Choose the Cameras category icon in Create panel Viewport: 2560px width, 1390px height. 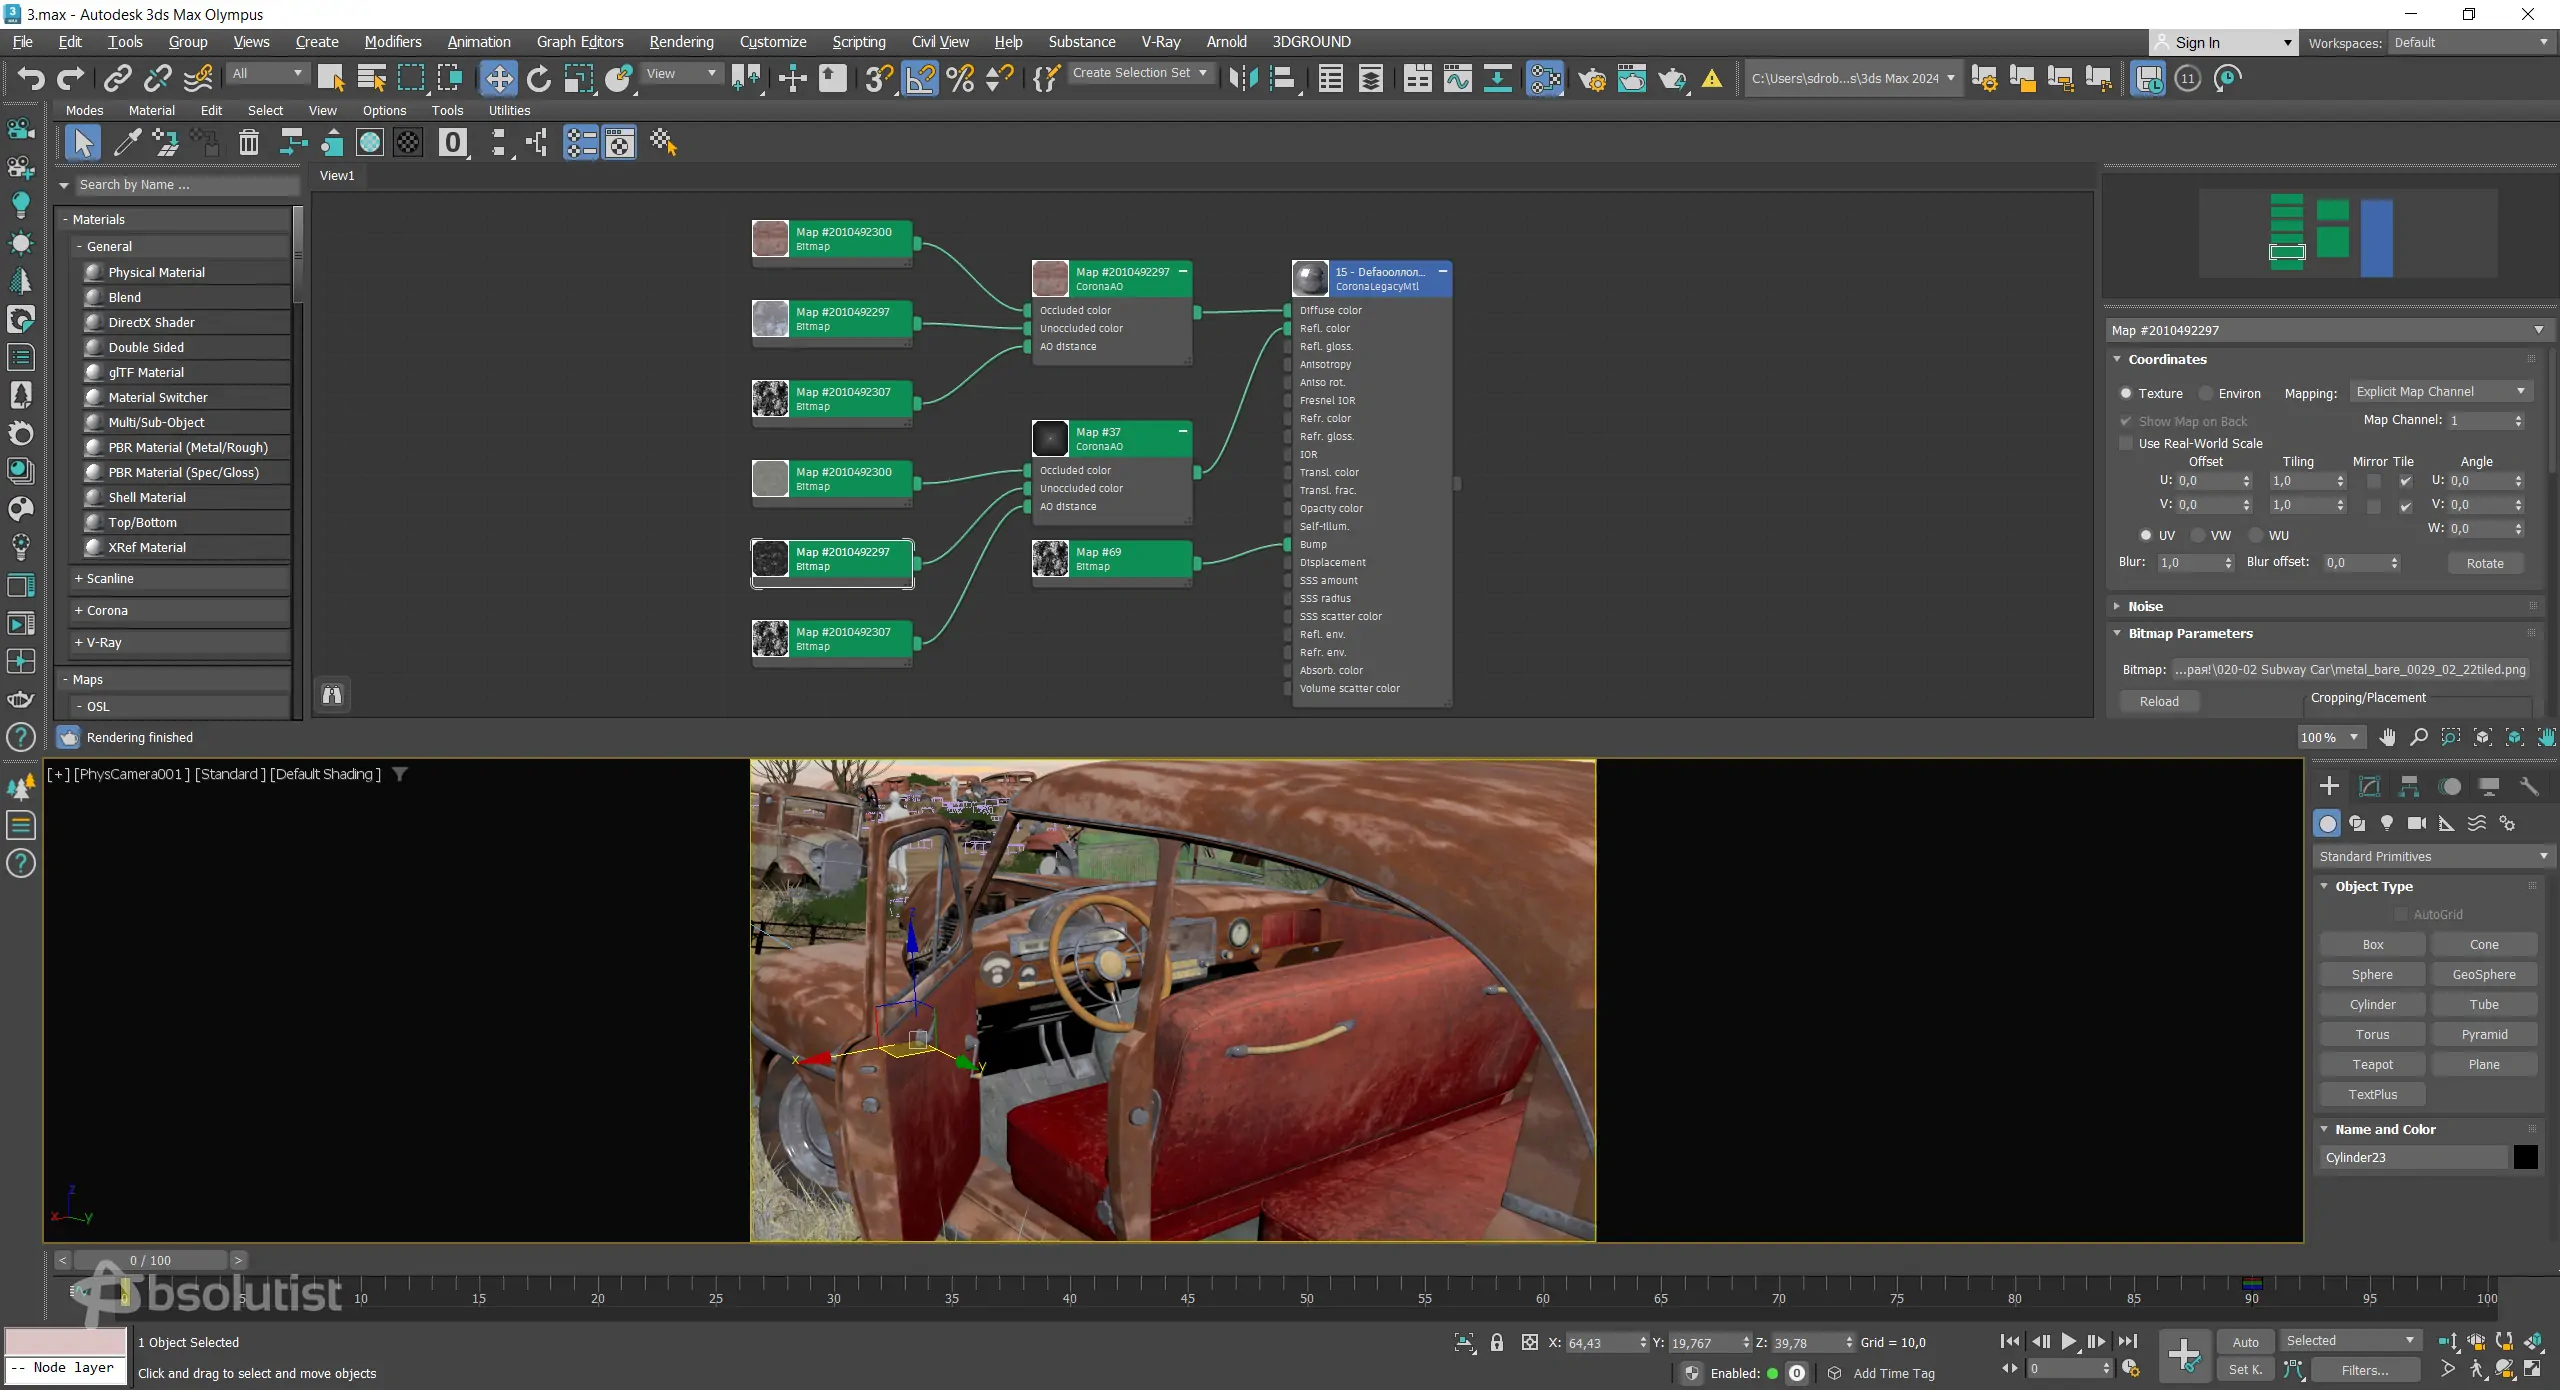point(2417,823)
